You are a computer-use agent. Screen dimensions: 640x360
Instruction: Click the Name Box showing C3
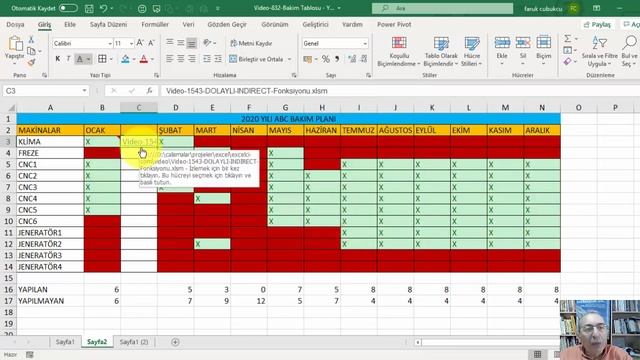pyautogui.click(x=41, y=91)
